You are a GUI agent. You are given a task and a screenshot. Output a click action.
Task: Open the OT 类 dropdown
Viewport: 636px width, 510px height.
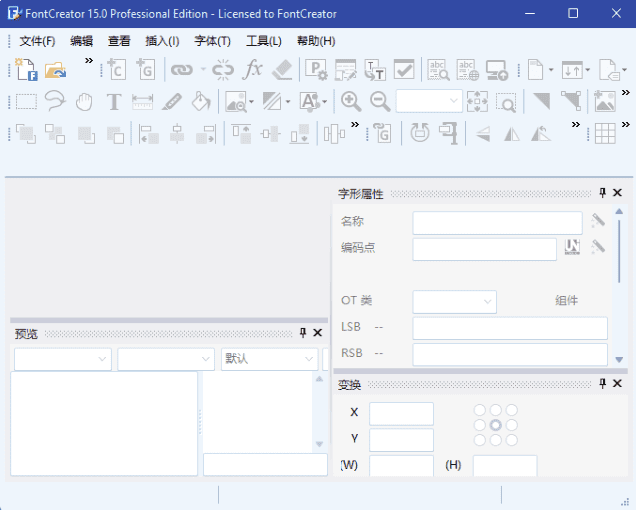[454, 301]
